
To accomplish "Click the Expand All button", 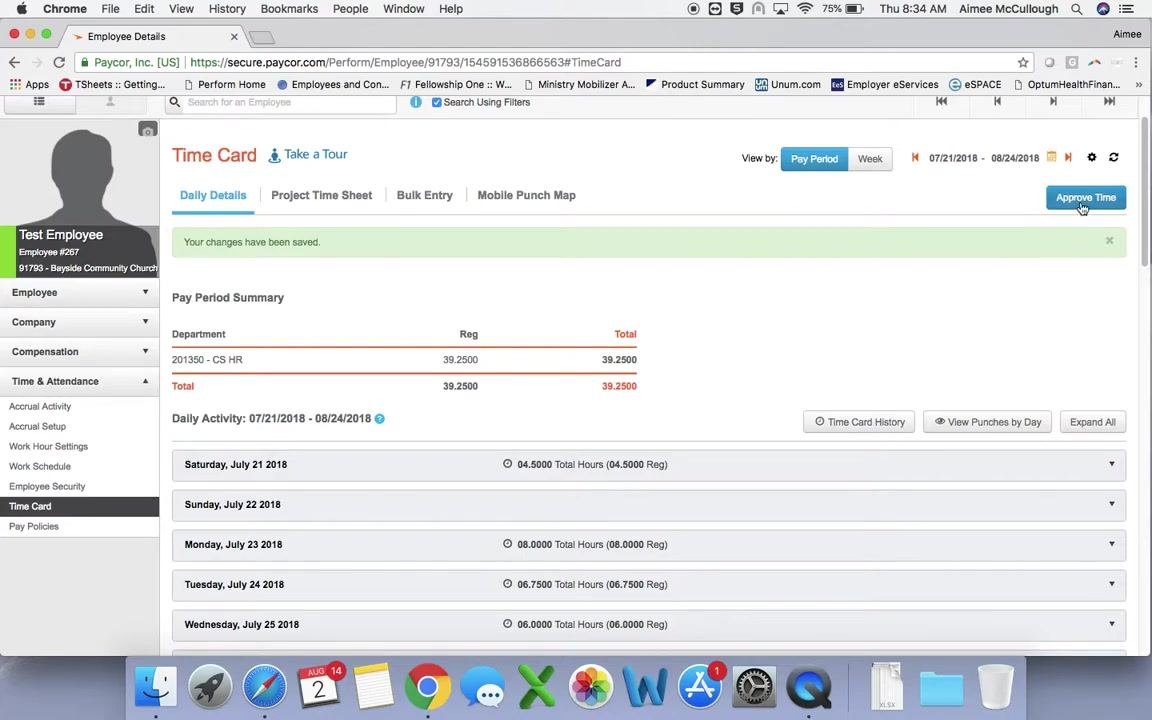I will (1092, 422).
